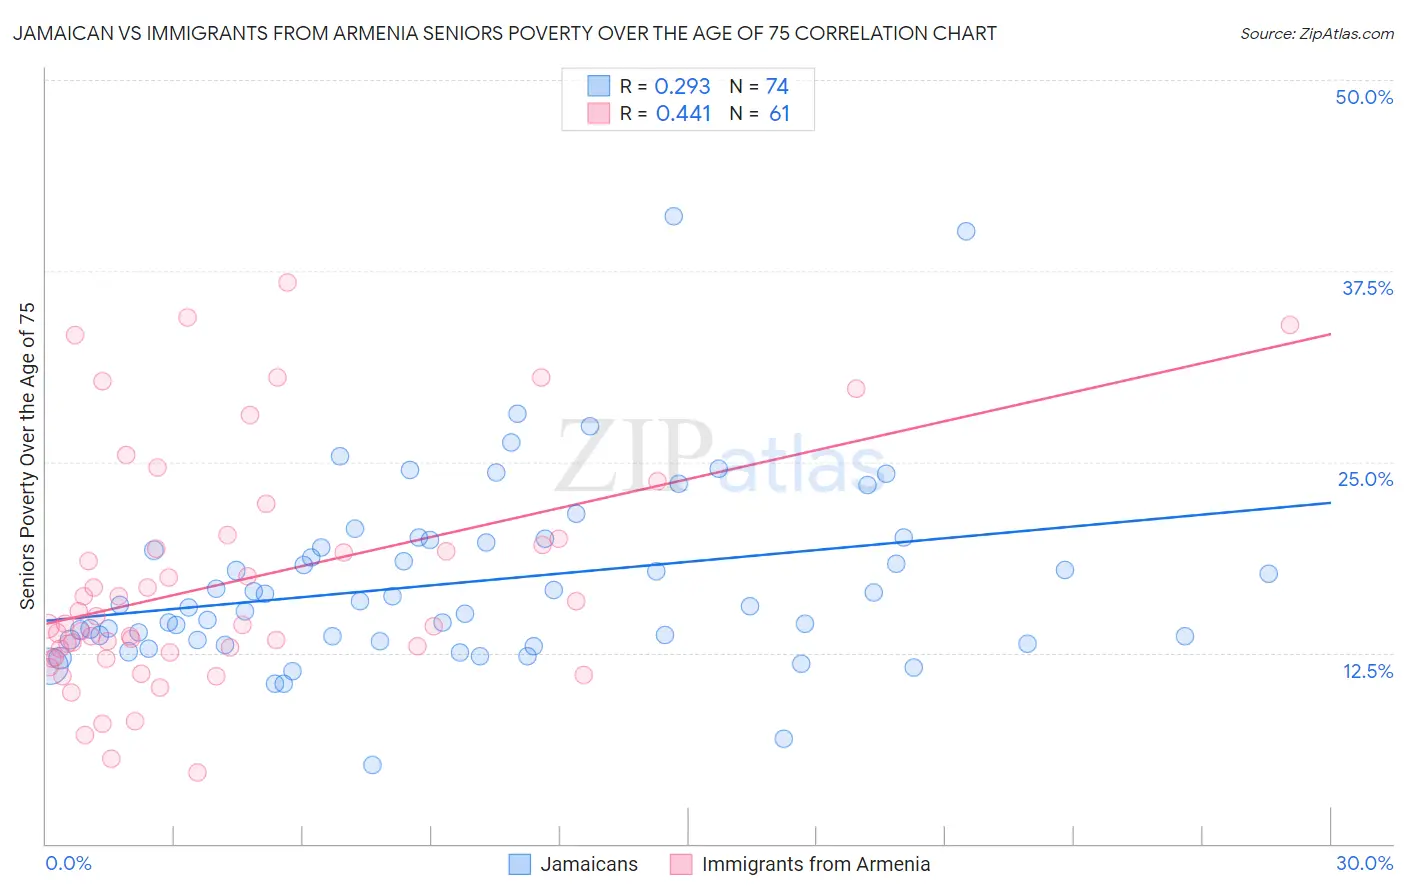Screen dimensions: 1406x892
Task: Click the pink Immigrants from Armenia swatch
Action: pos(681,864)
